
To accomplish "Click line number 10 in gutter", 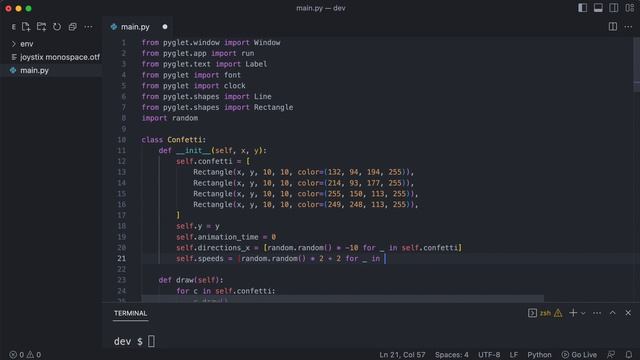I will [122, 140].
